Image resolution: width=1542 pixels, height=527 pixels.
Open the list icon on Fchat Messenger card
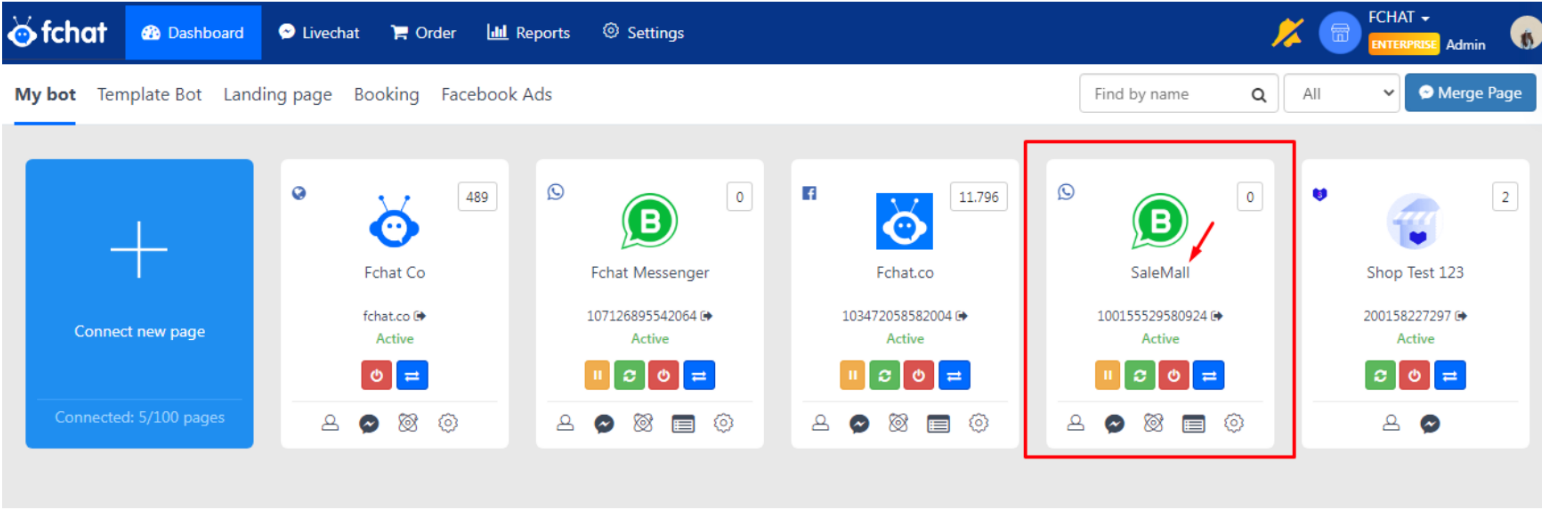683,423
